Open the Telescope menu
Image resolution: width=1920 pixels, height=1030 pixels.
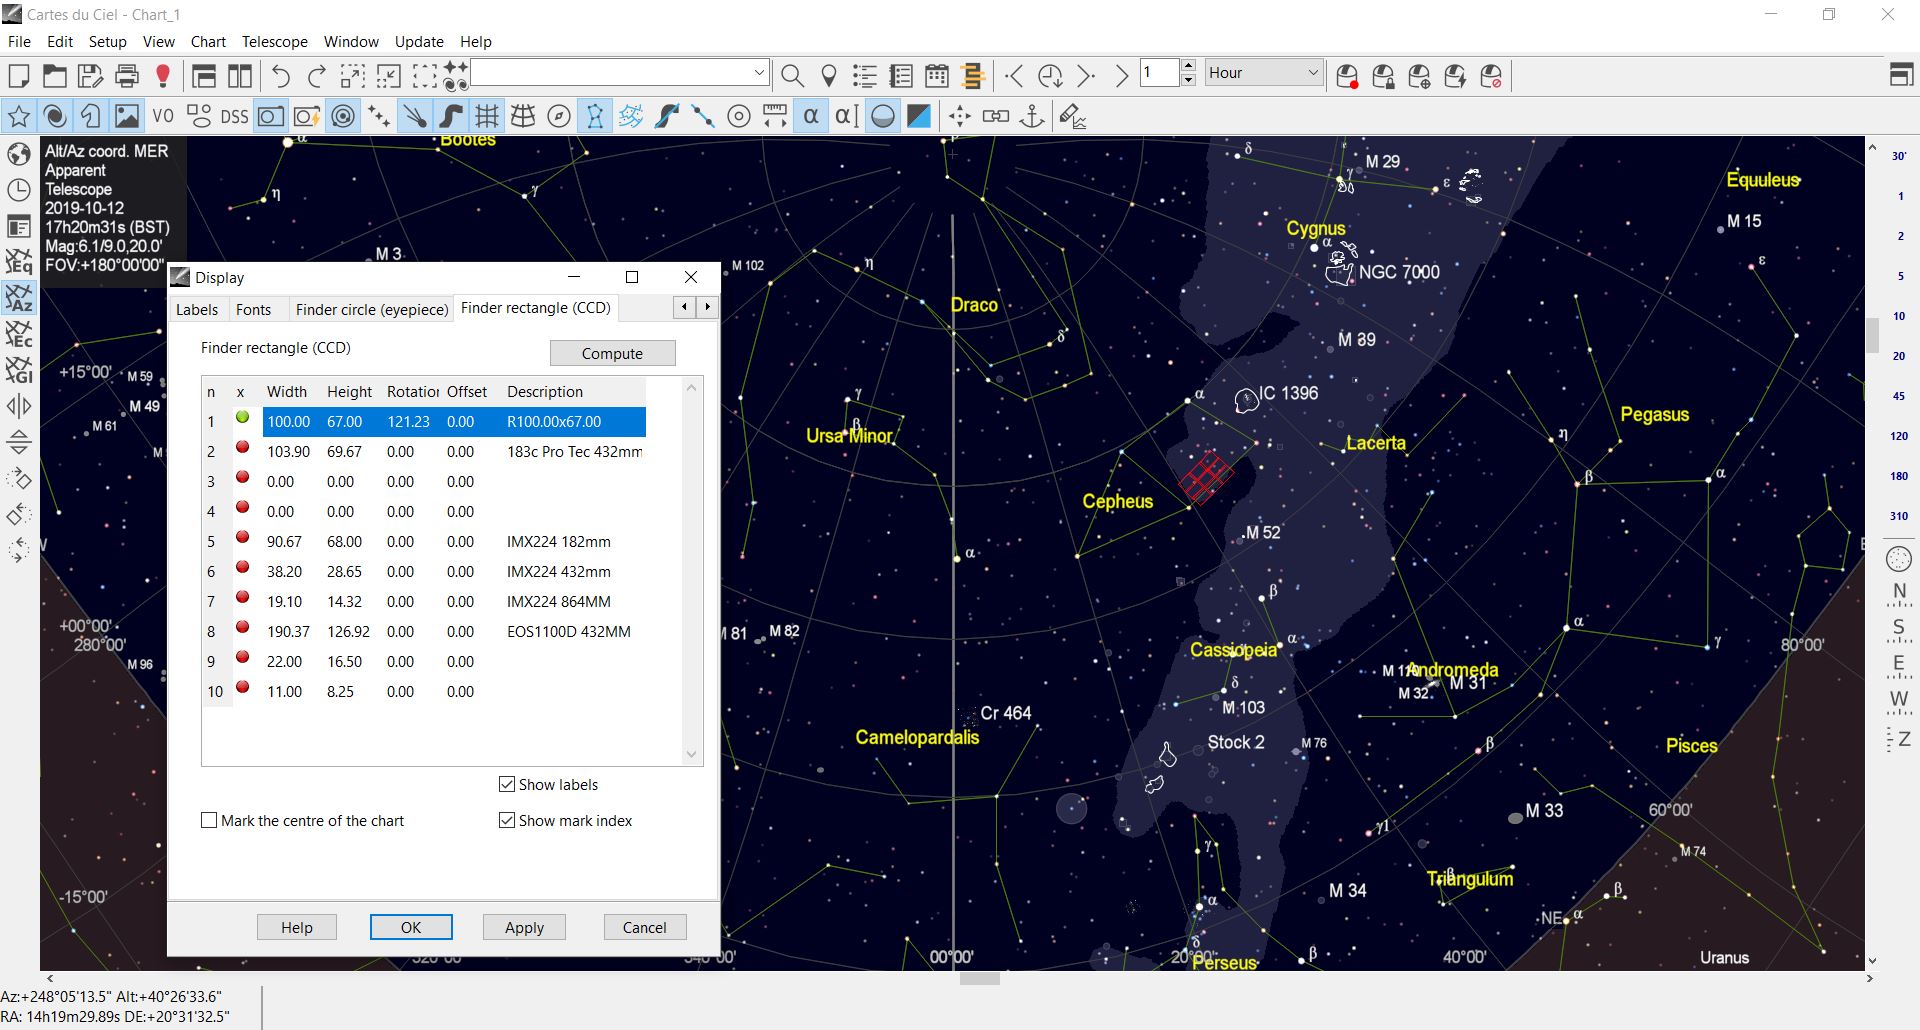tap(274, 42)
